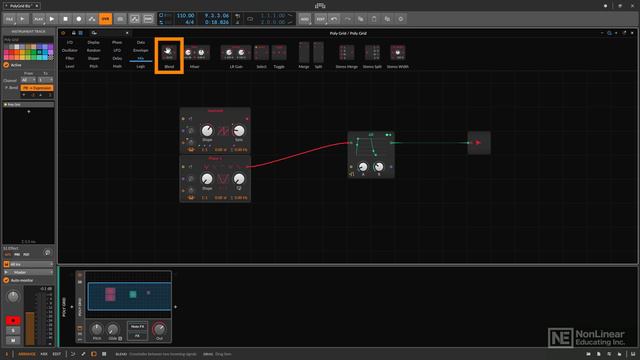Click the Glide knob in the Poly Grid device
This screenshot has width=640, height=360.
click(113, 329)
